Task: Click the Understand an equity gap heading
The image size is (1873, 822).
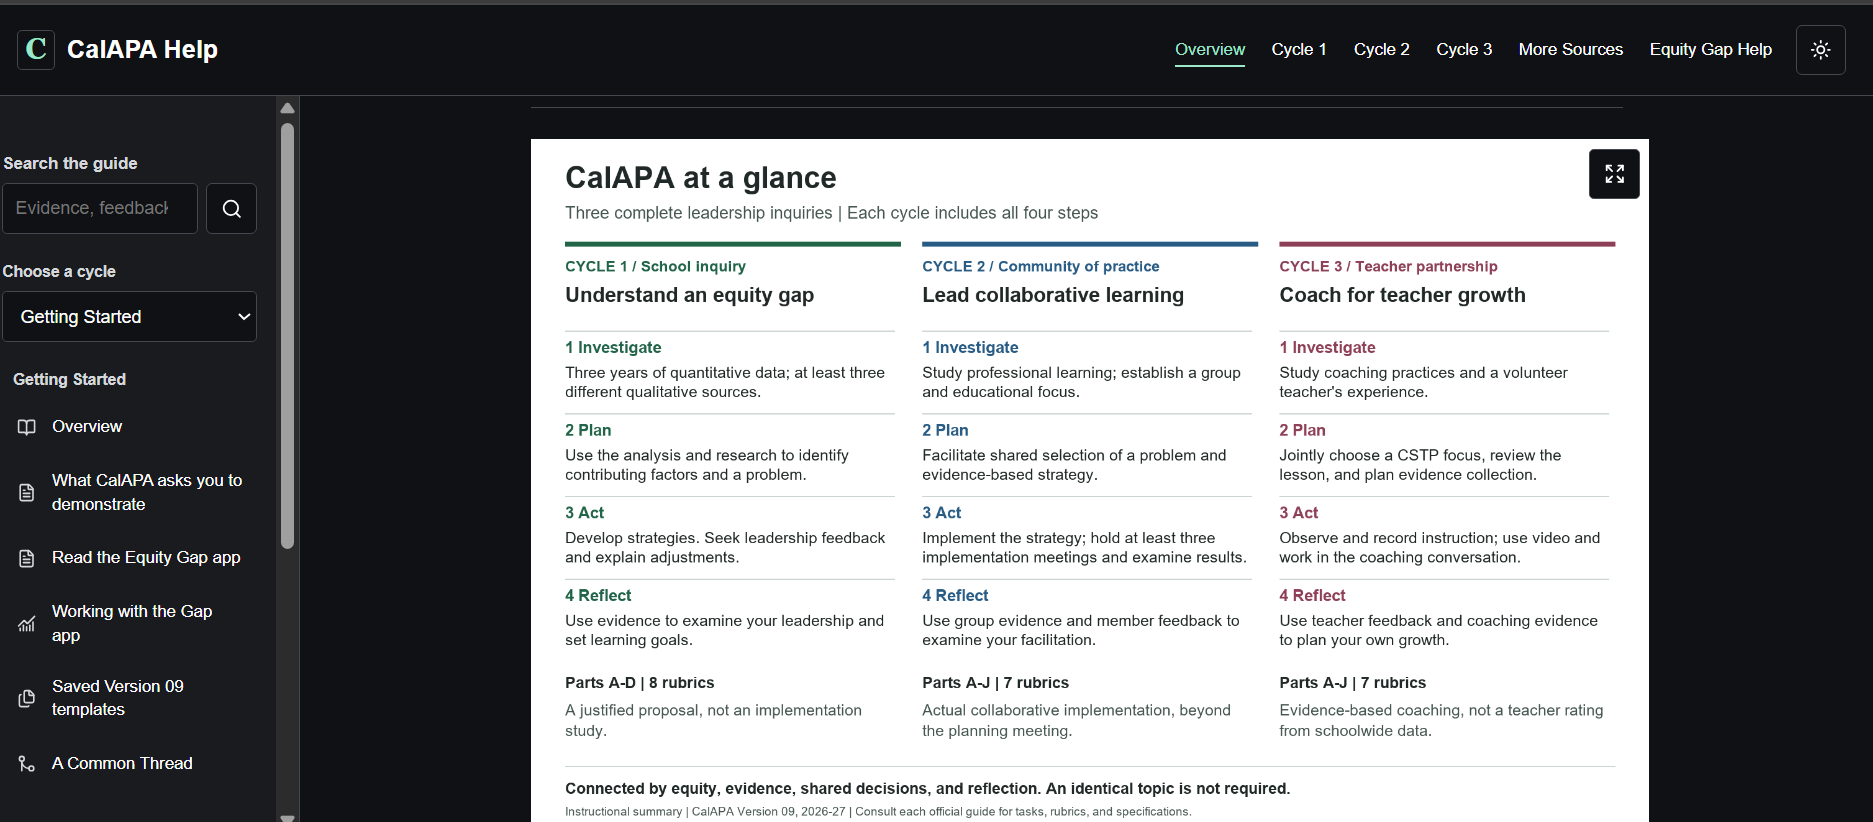Action: [689, 295]
